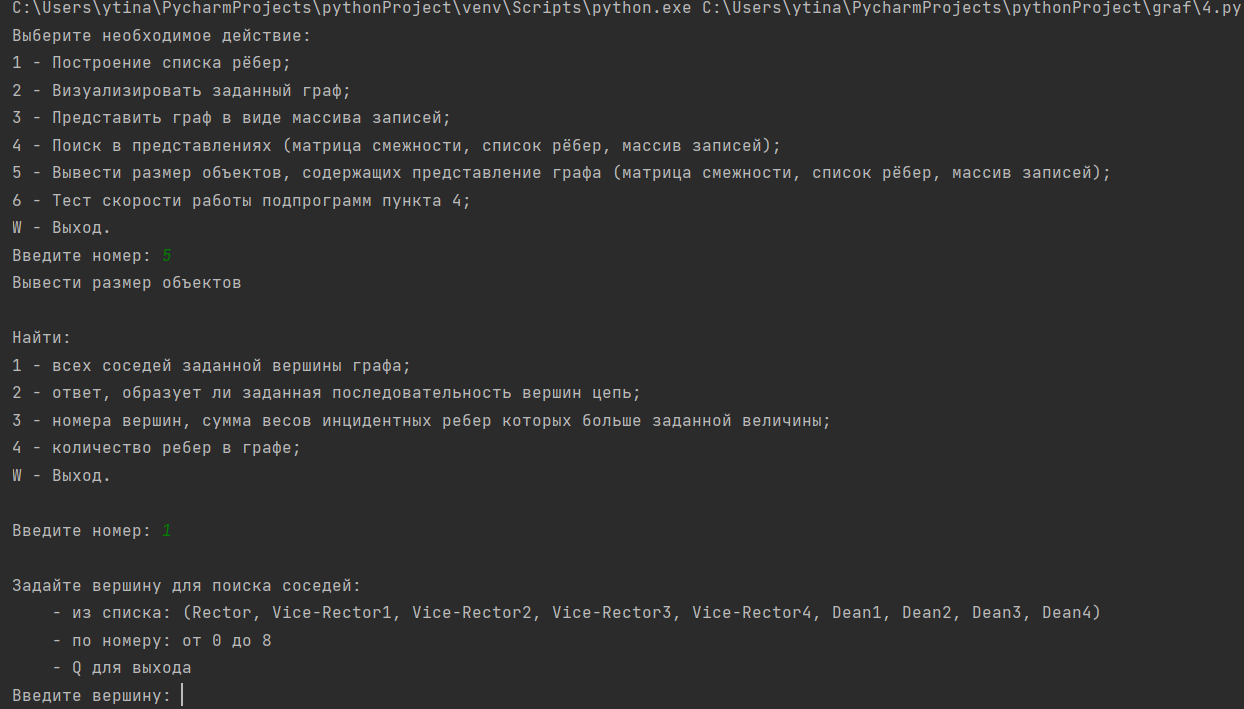Click the entered number 5 after first prompt
This screenshot has width=1244, height=709.
click(x=167, y=256)
